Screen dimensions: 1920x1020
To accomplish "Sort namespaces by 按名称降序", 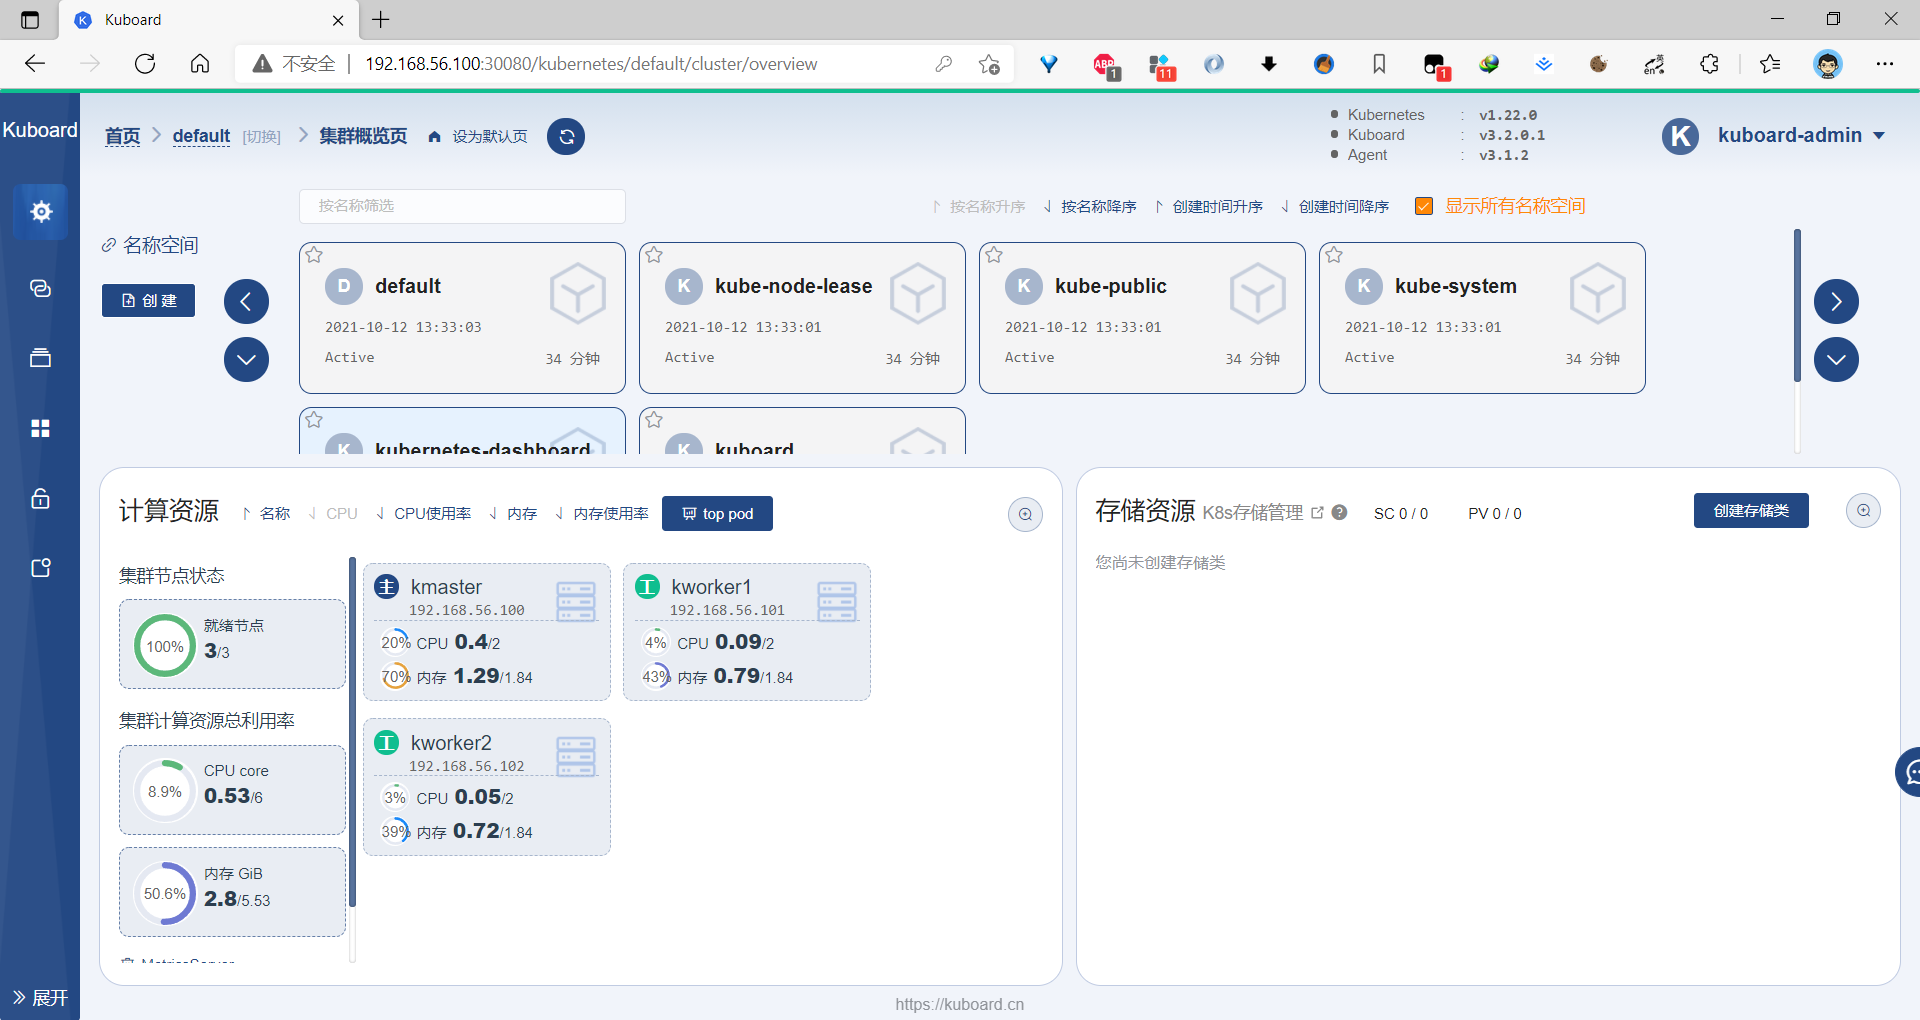I will 1089,206.
